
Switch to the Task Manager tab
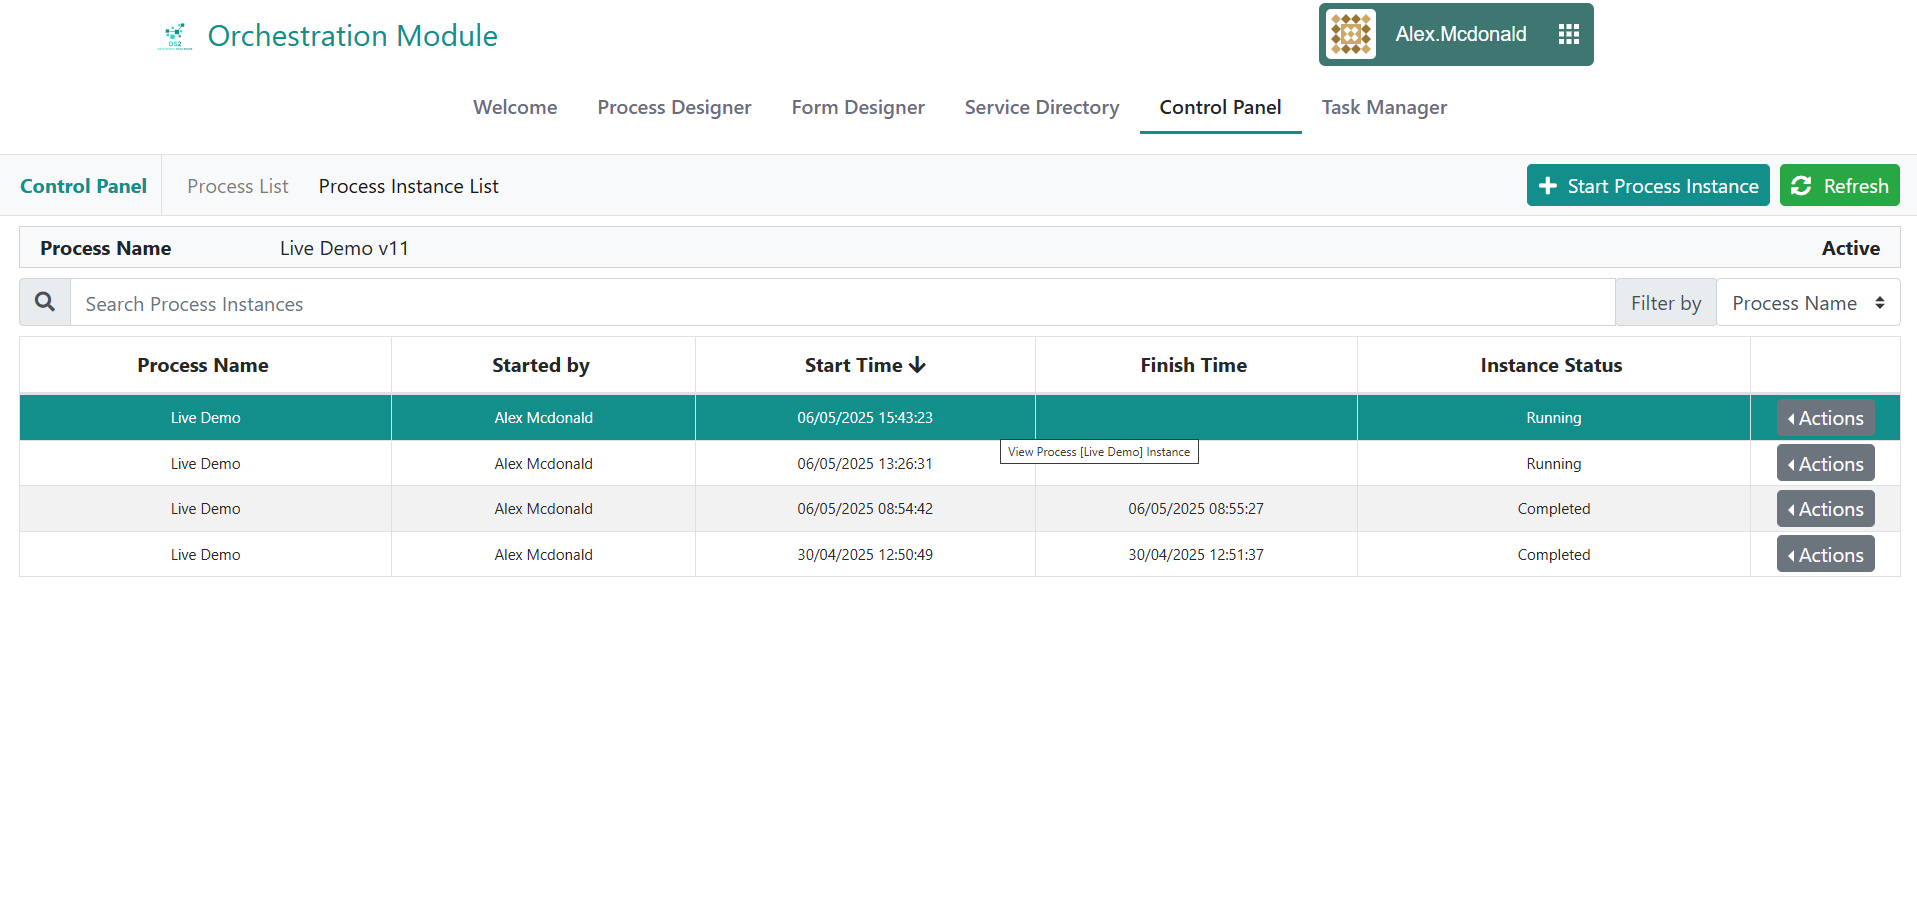pyautogui.click(x=1383, y=107)
